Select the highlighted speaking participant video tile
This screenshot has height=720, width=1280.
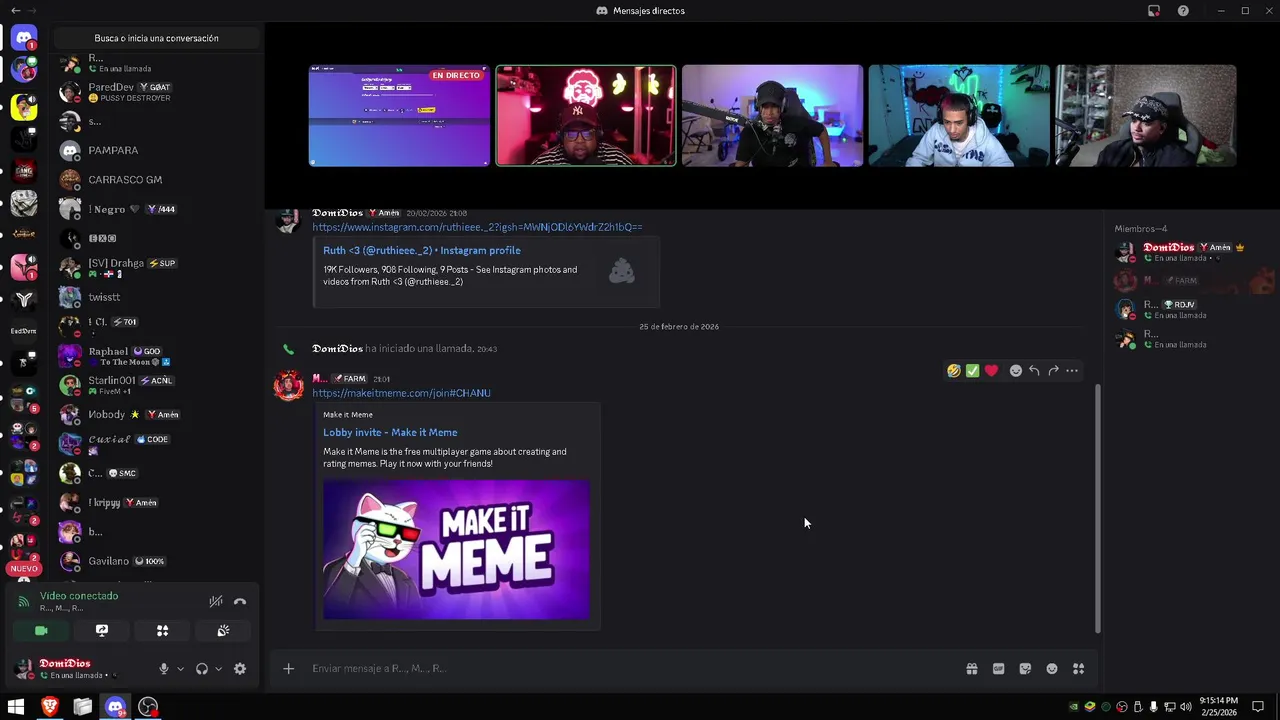(x=586, y=116)
